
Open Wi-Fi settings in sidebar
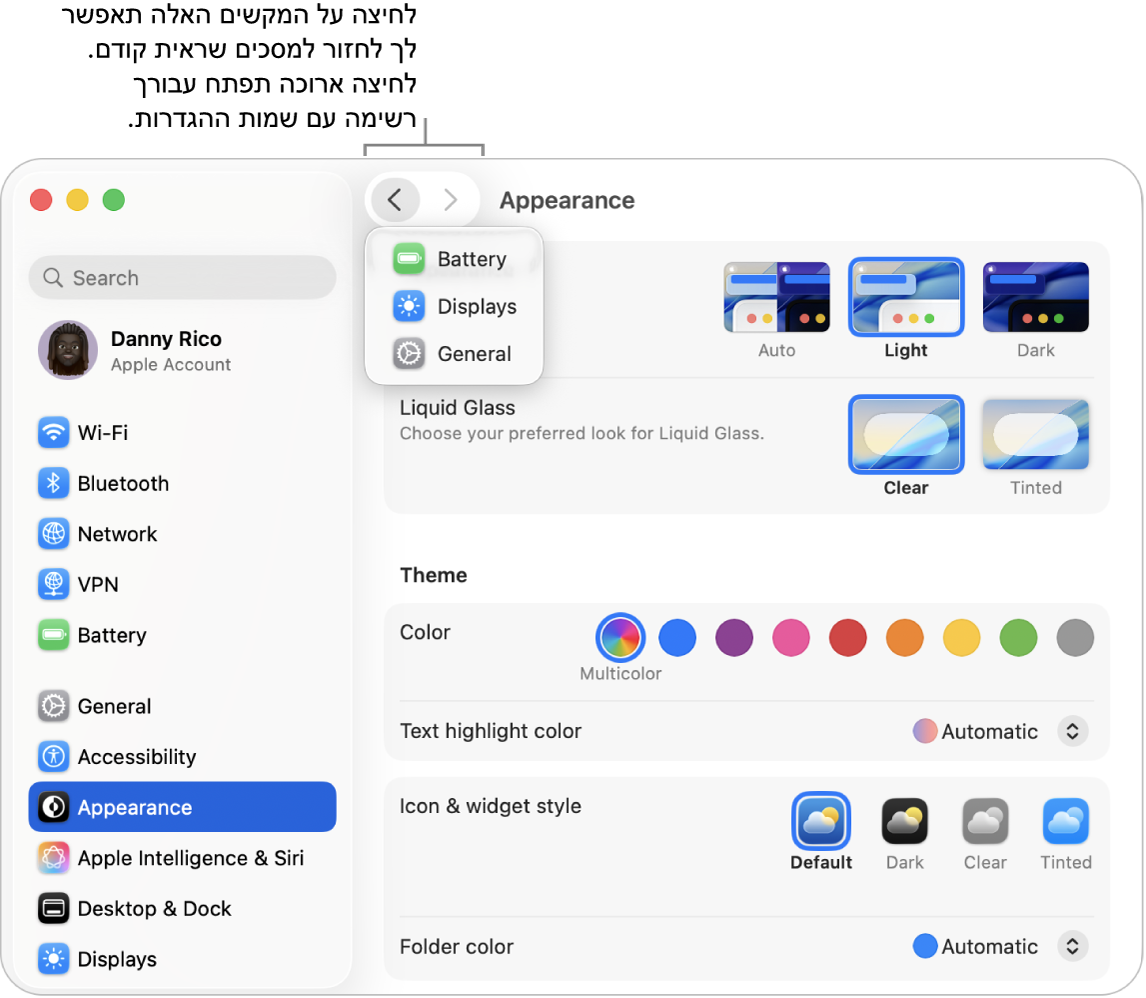(182, 433)
